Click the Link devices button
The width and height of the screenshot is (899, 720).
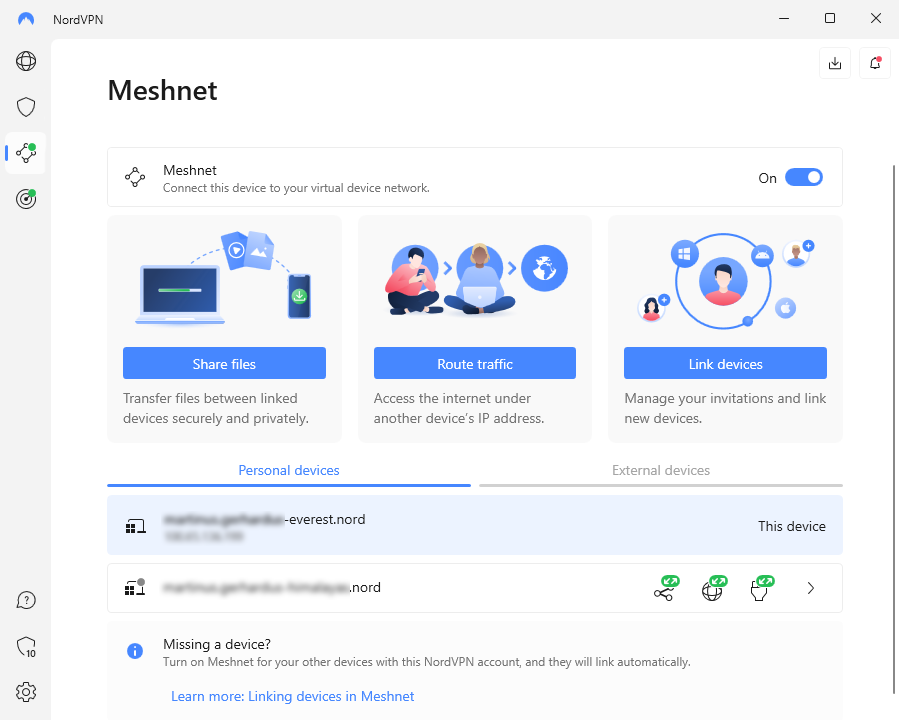point(725,362)
